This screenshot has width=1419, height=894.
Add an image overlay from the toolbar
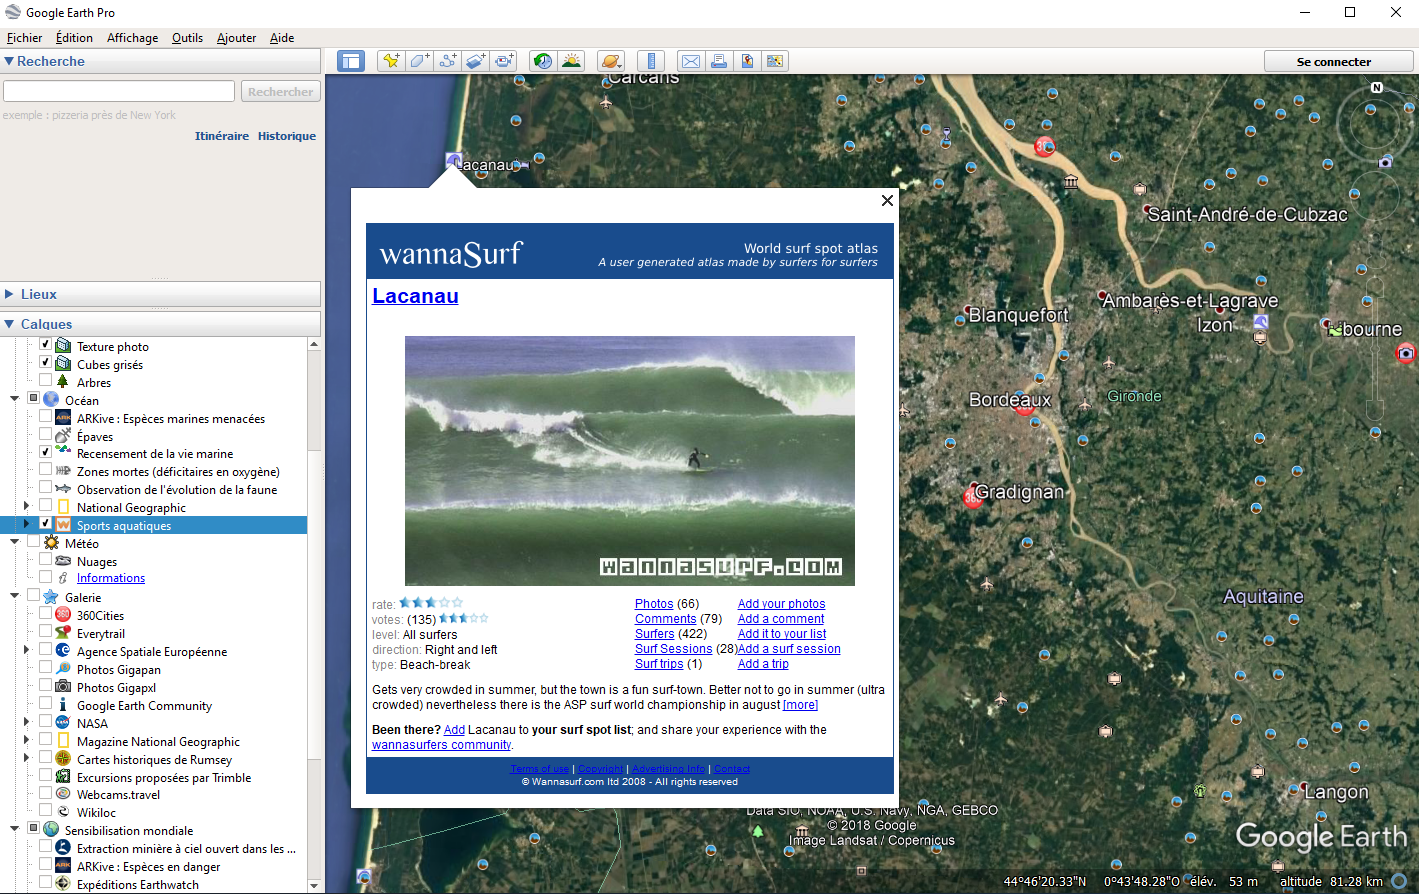point(475,61)
